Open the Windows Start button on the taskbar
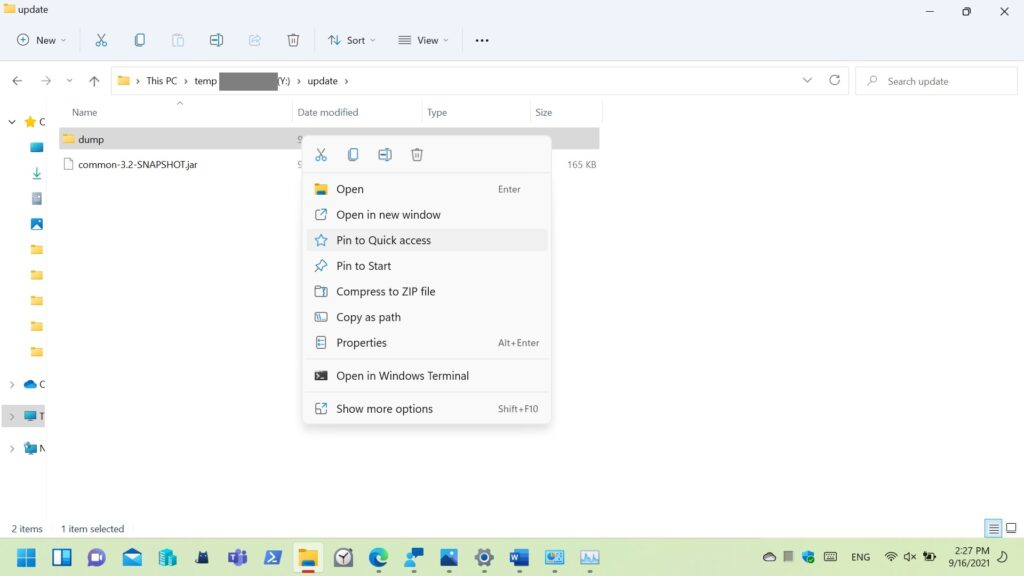The height and width of the screenshot is (576, 1024). (27, 557)
